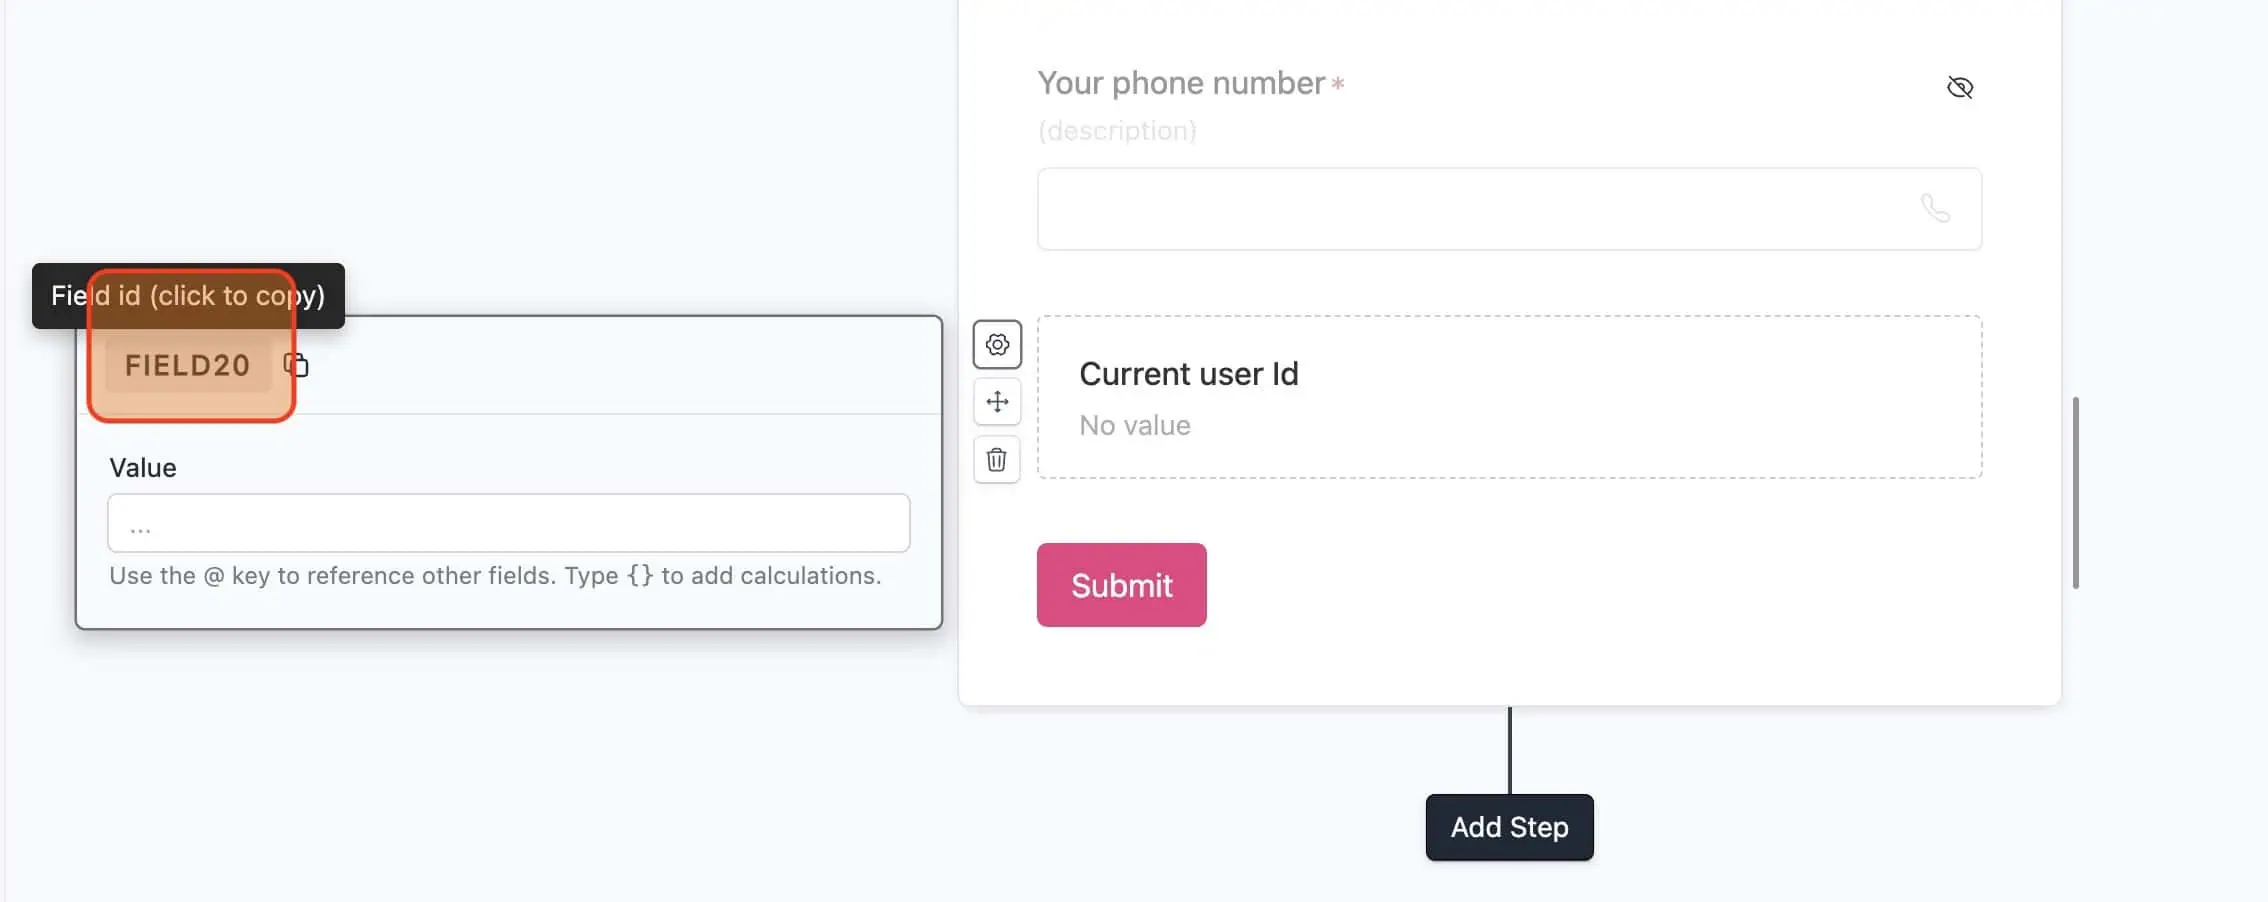Click the Field id tooltip
Image resolution: width=2268 pixels, height=902 pixels.
pyautogui.click(x=188, y=295)
